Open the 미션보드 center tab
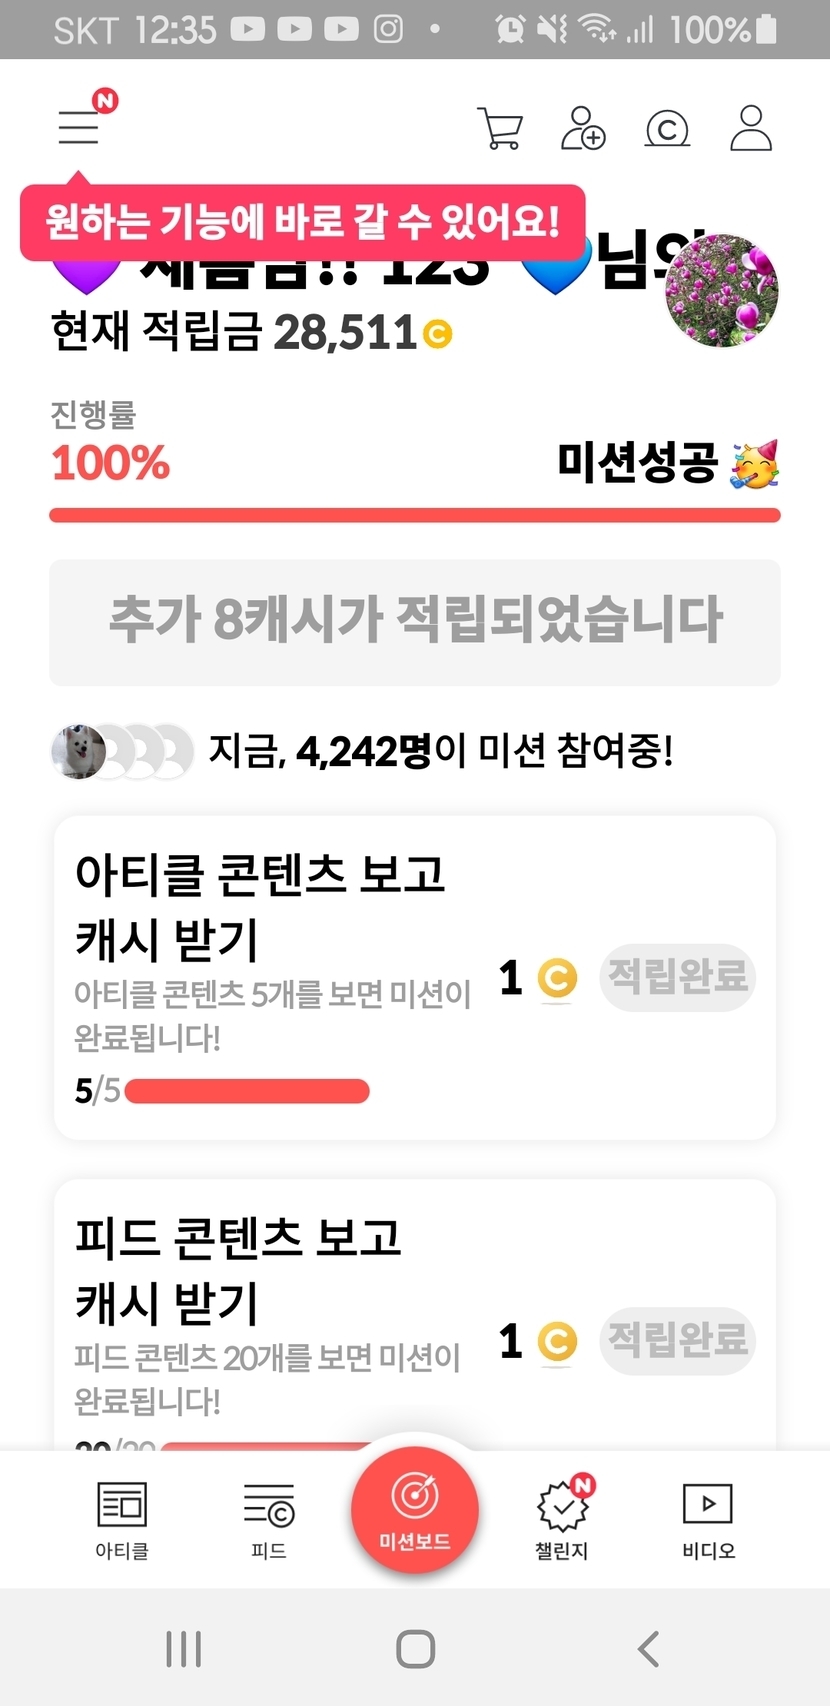This screenshot has width=830, height=1706. (414, 1510)
